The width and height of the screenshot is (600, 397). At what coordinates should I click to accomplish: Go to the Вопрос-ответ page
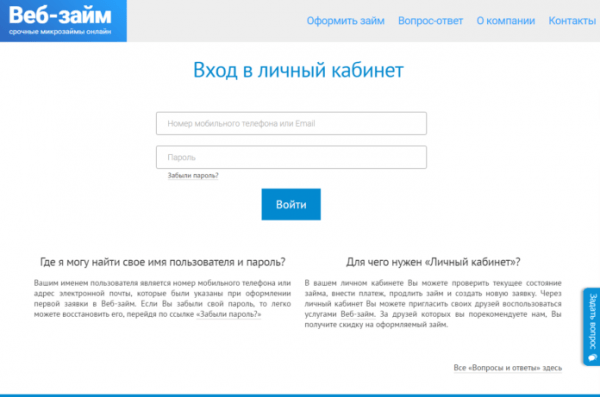430,21
